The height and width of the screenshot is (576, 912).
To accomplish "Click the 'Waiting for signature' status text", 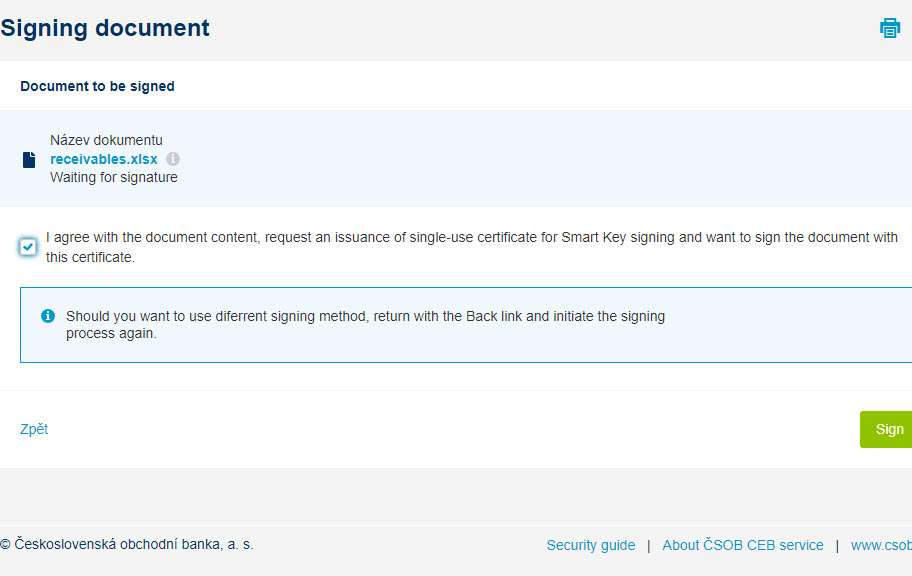I will (x=114, y=177).
